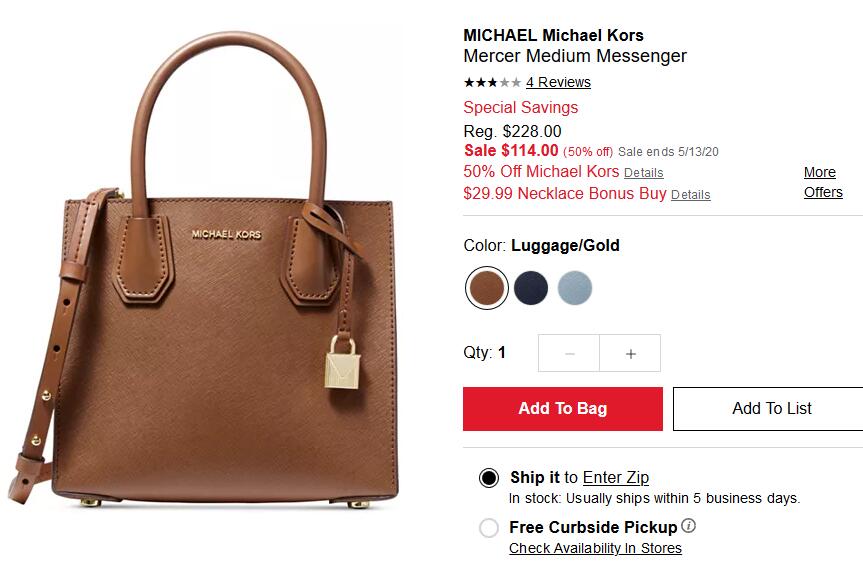Open Details for 50% Off Michael Kors
863x571 pixels.
click(x=643, y=173)
